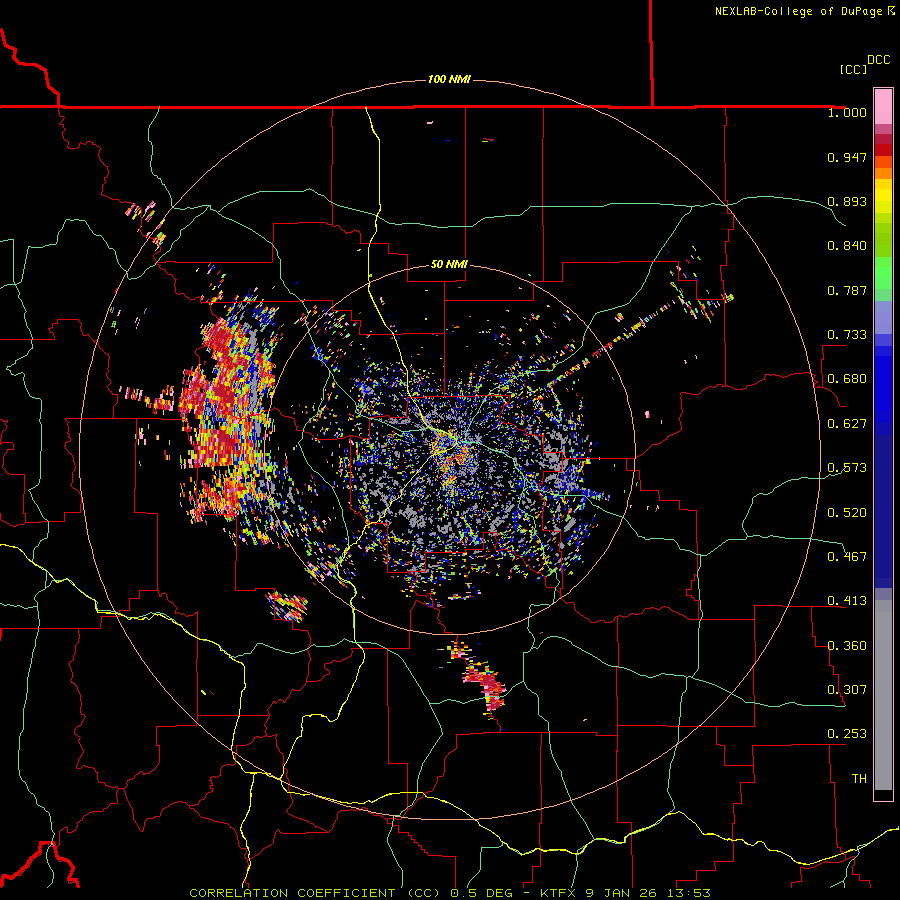Click the 0.680 scale value
Image resolution: width=900 pixels, height=900 pixels.
[x=847, y=379]
